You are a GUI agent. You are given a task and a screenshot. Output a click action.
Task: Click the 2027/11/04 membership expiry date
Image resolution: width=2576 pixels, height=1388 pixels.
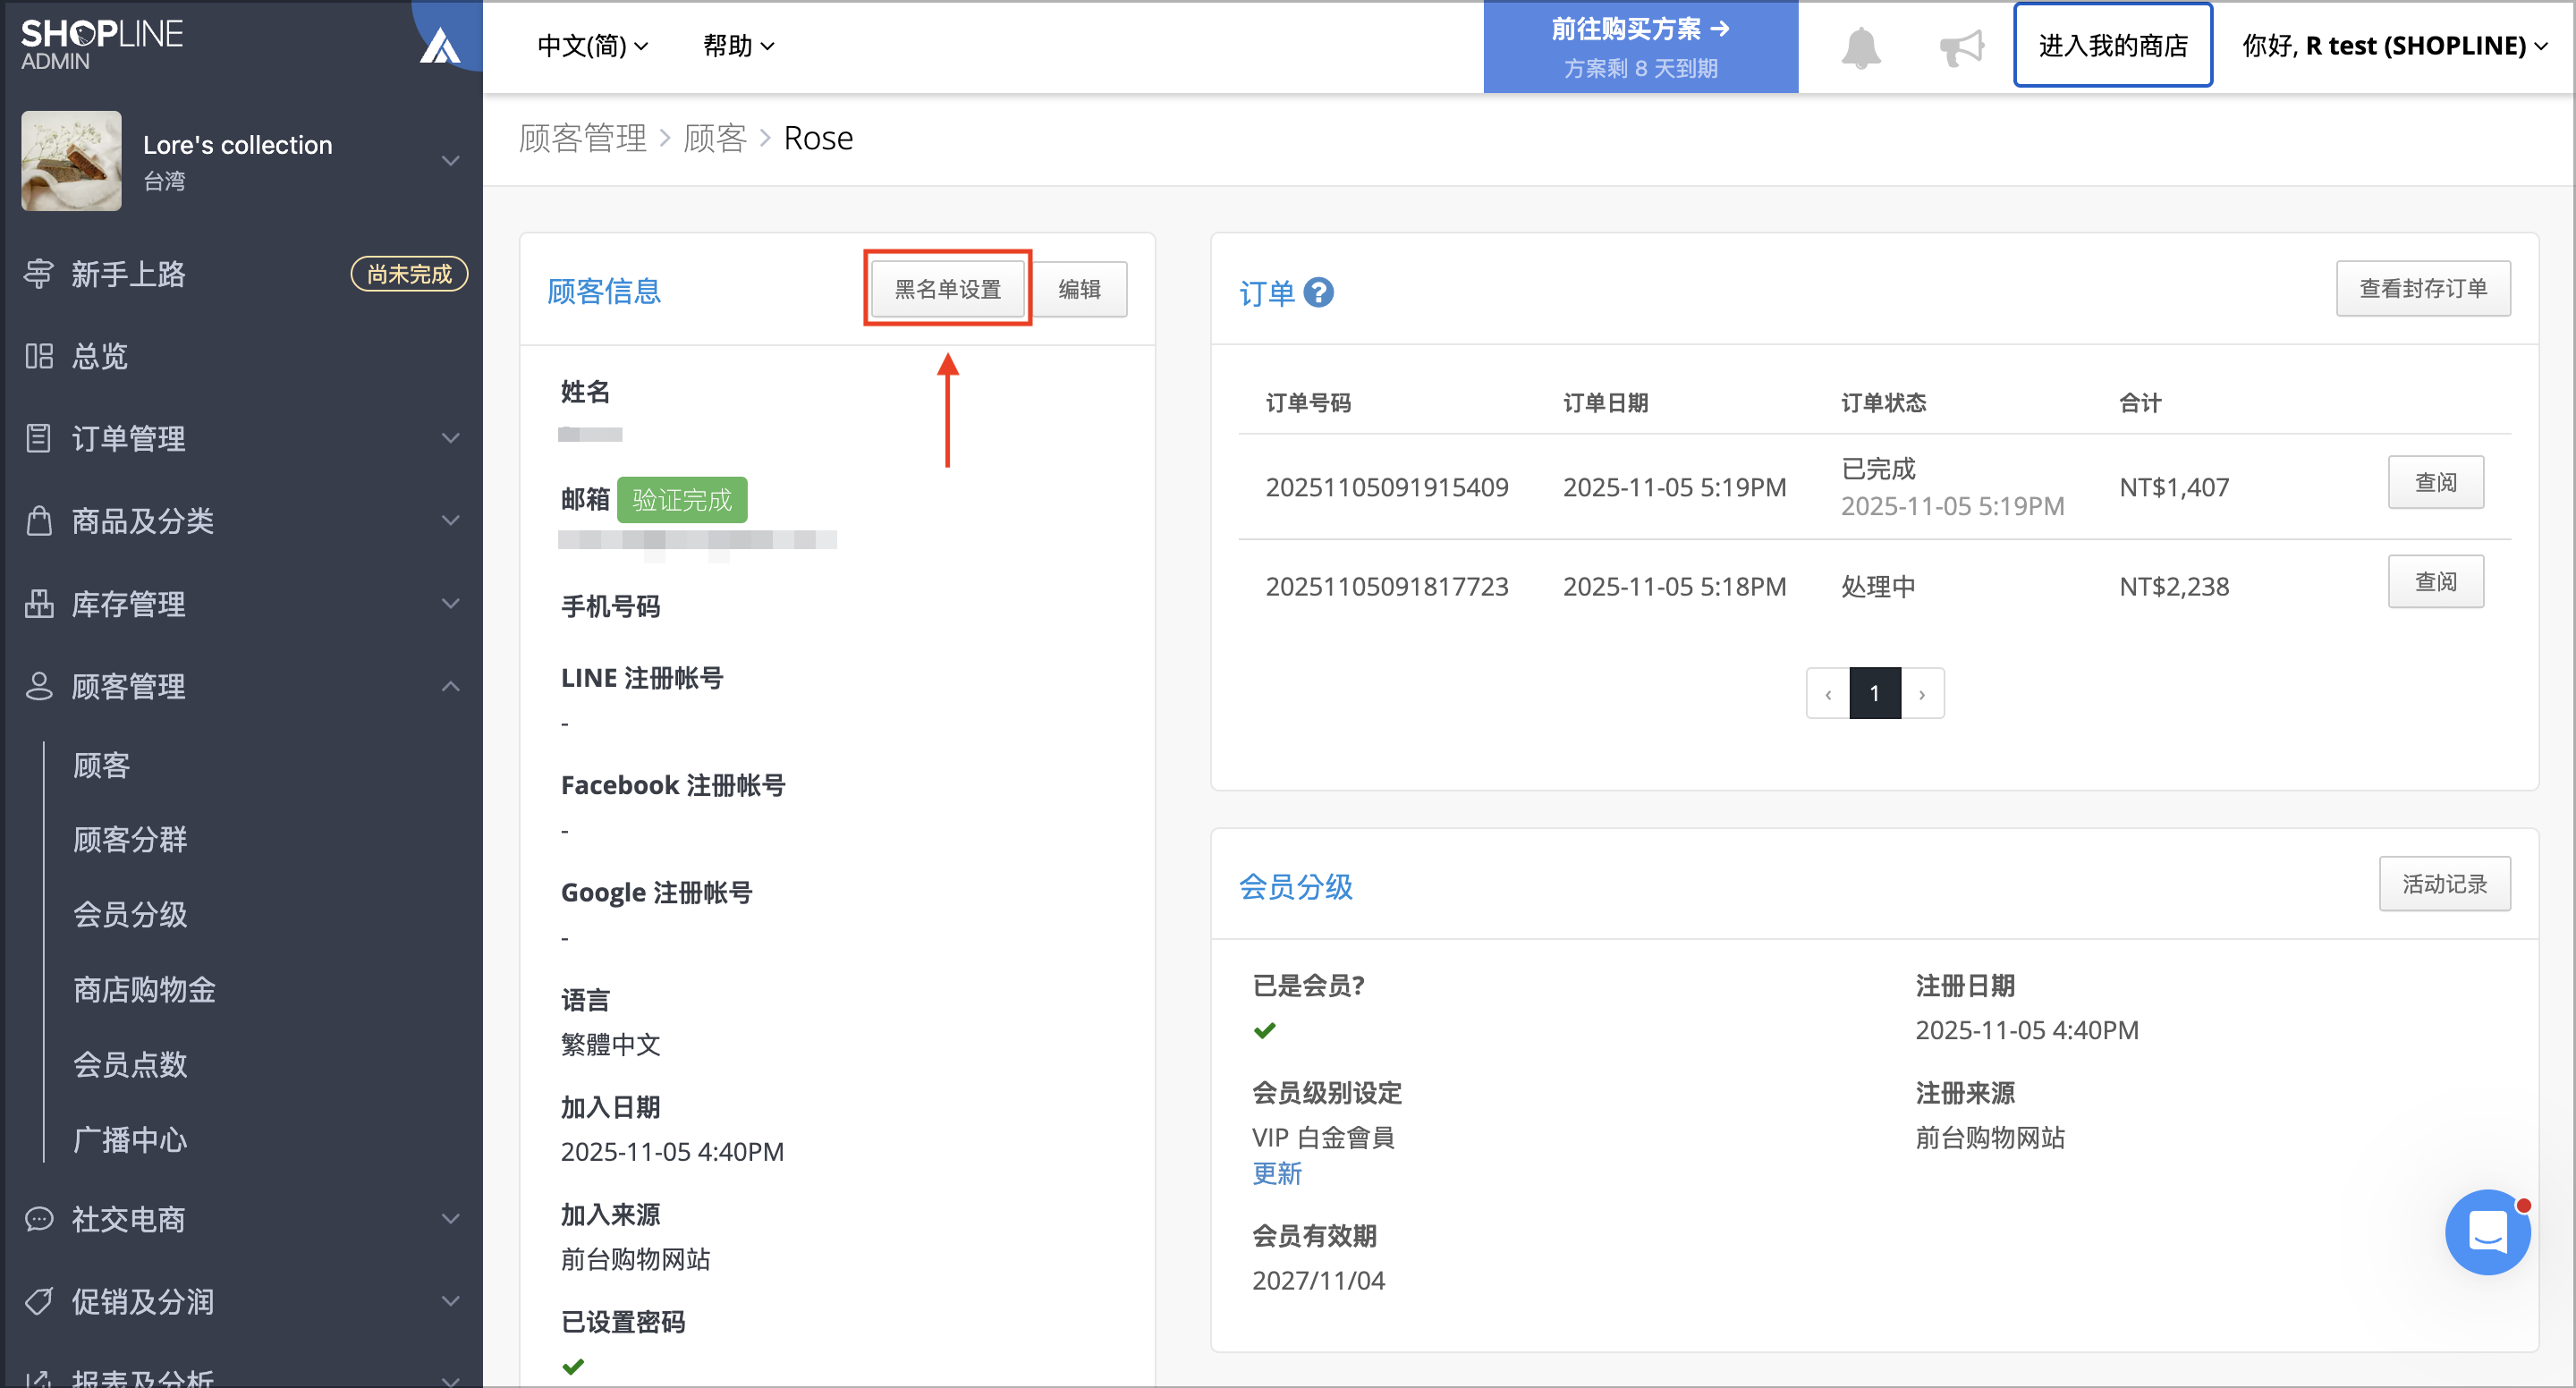tap(1318, 1280)
